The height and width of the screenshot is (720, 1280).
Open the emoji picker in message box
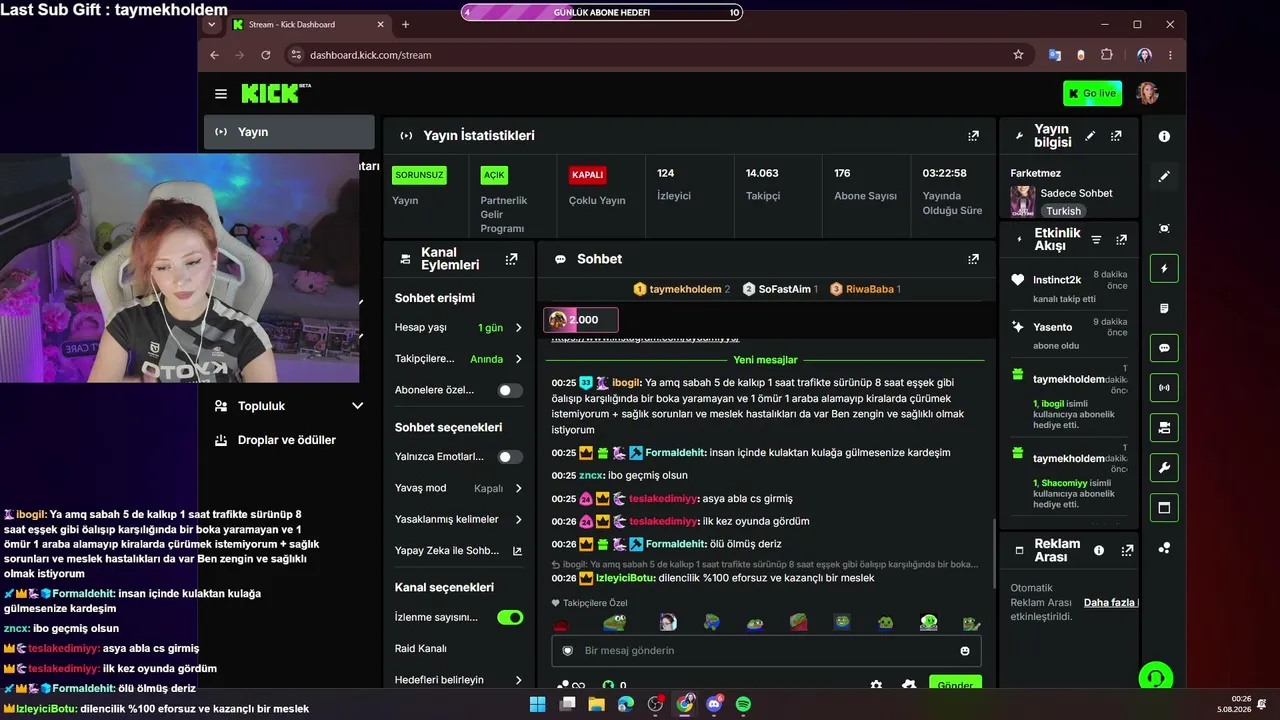tap(965, 651)
